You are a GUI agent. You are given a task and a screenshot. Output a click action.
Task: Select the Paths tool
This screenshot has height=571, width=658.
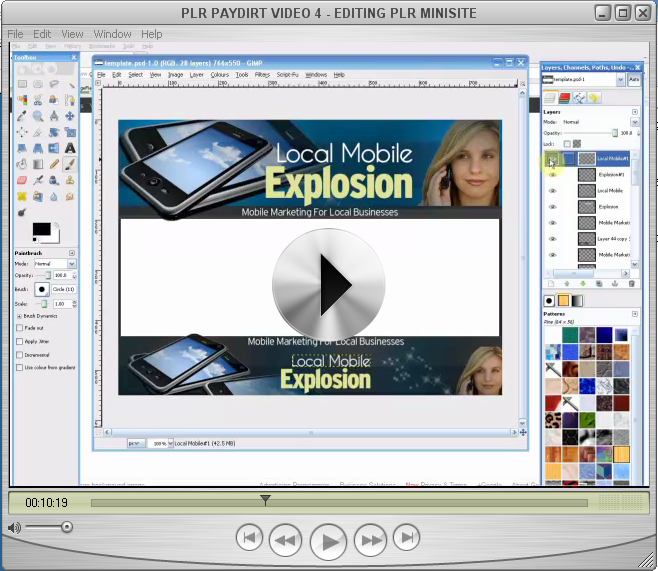click(70, 100)
